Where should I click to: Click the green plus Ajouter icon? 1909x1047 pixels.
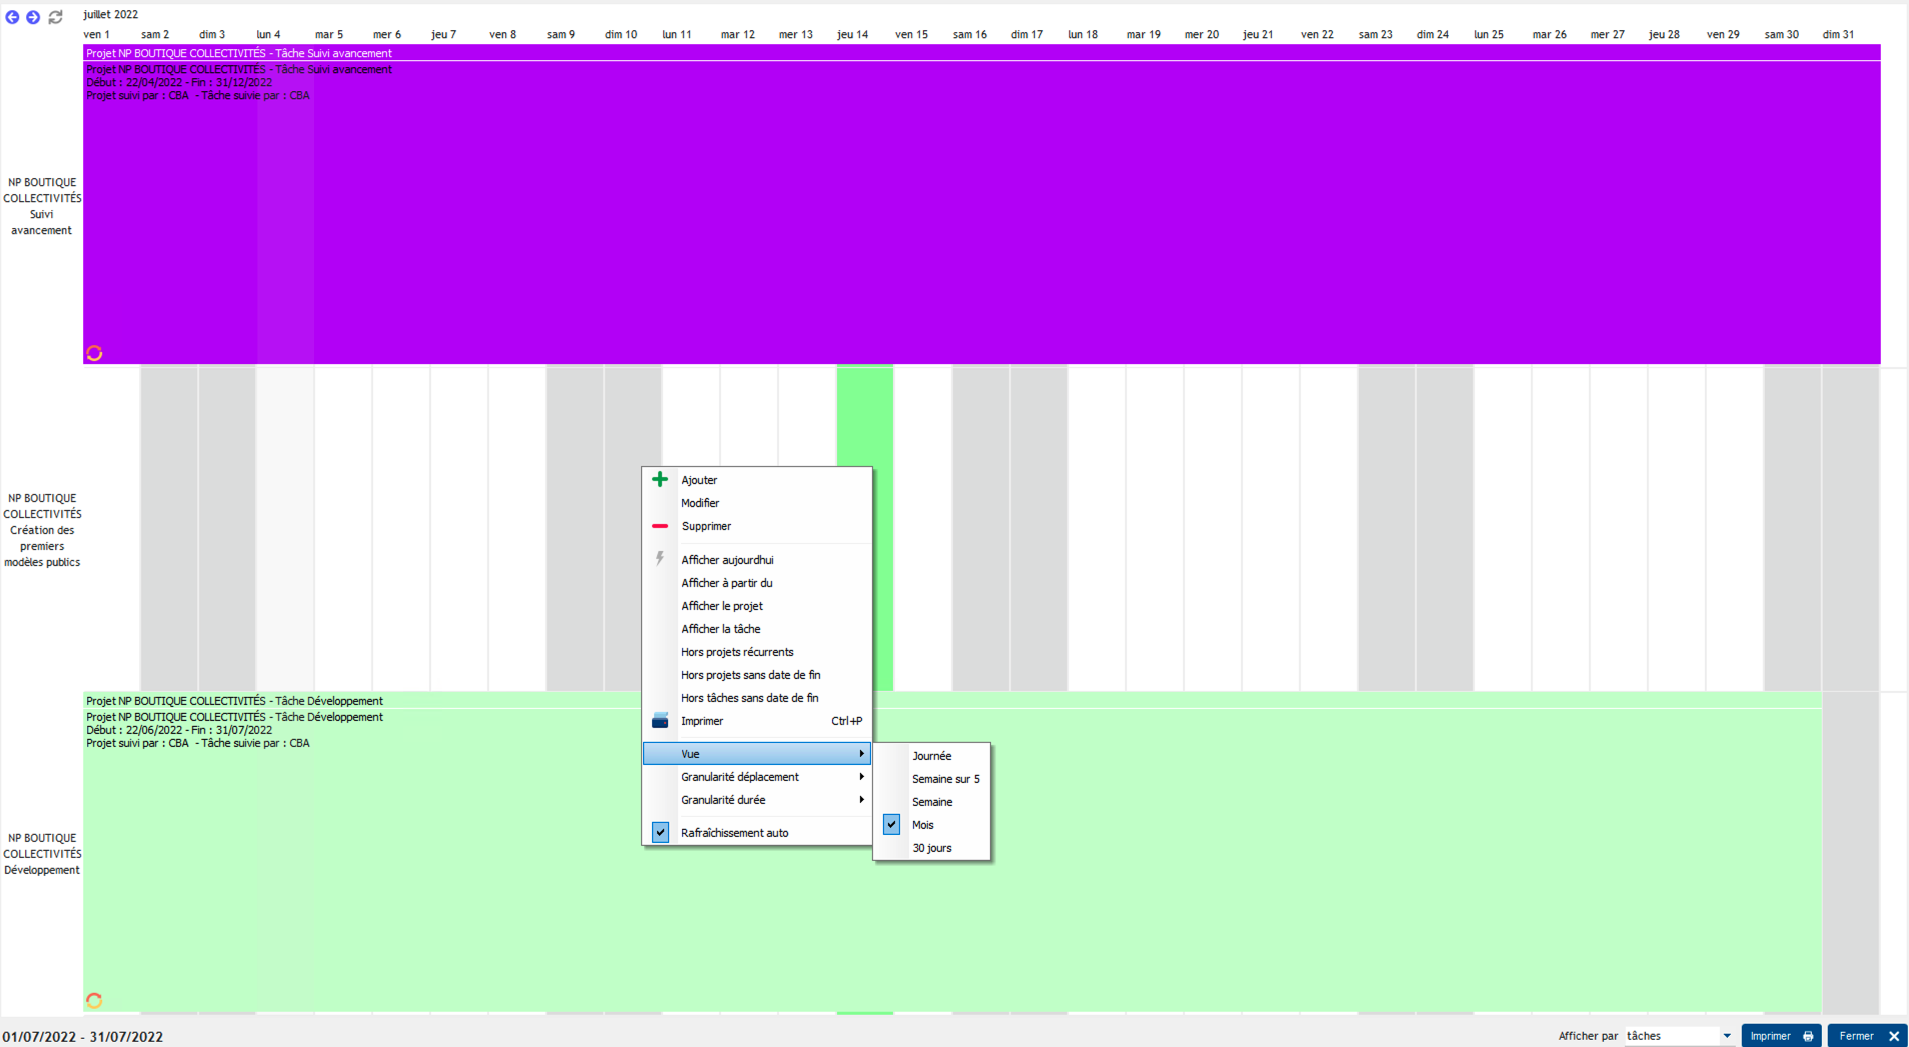[x=660, y=480]
